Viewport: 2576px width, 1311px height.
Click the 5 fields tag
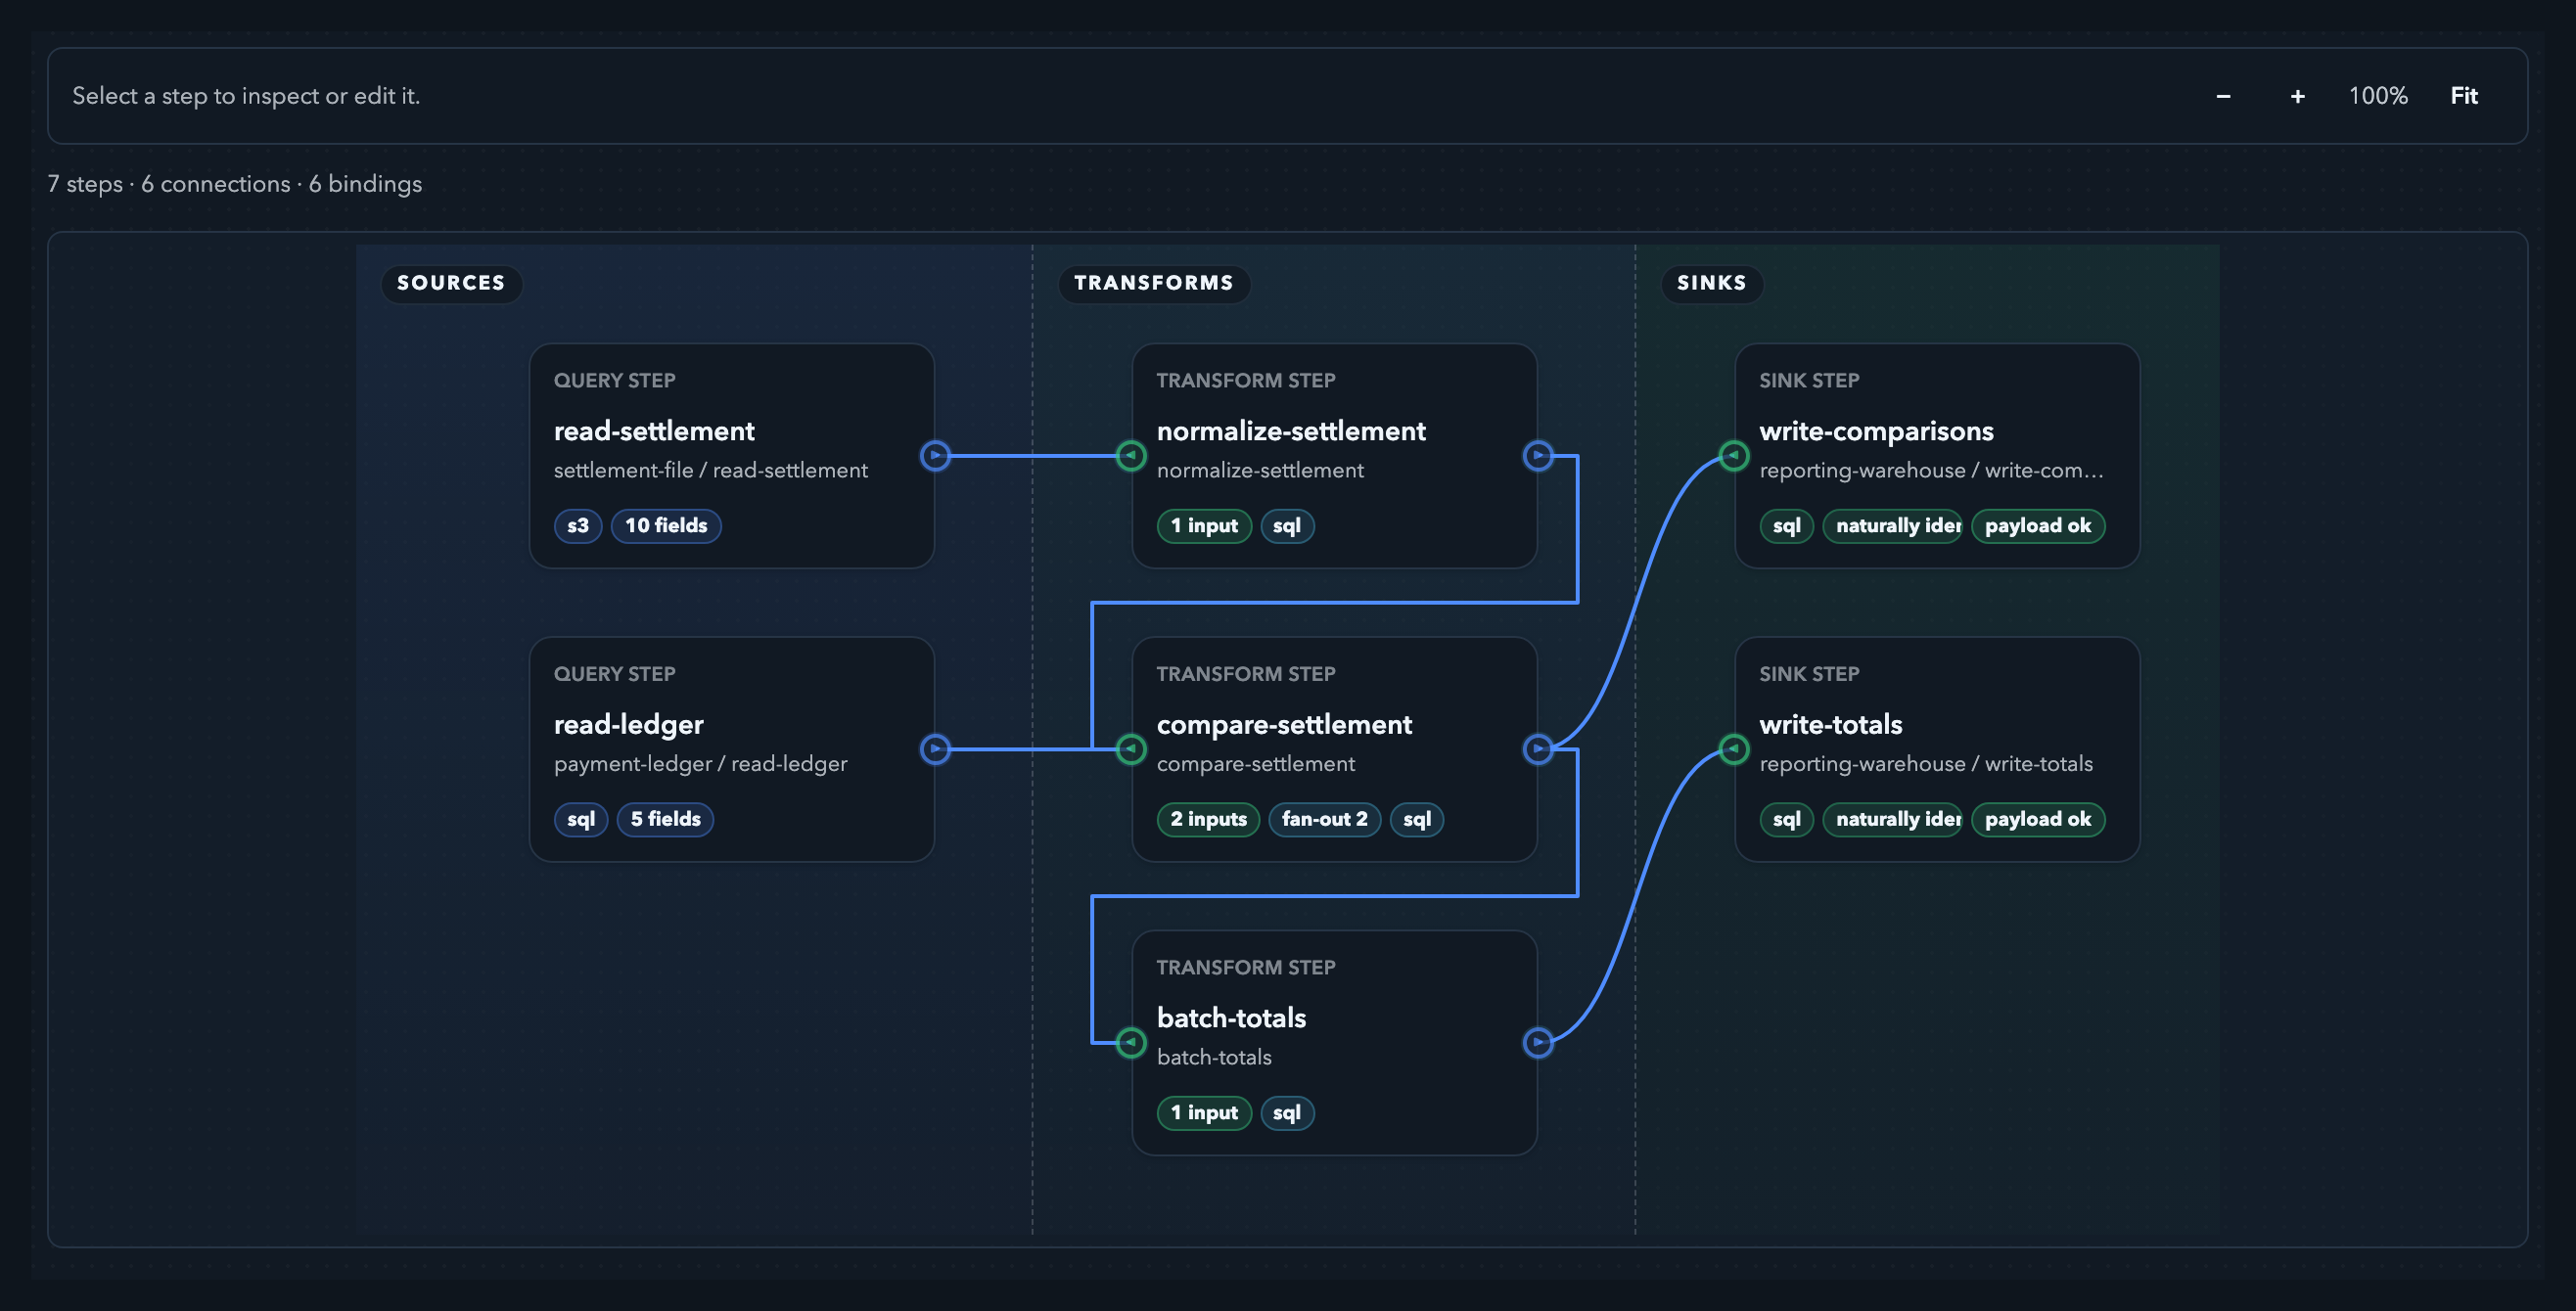pyautogui.click(x=665, y=819)
